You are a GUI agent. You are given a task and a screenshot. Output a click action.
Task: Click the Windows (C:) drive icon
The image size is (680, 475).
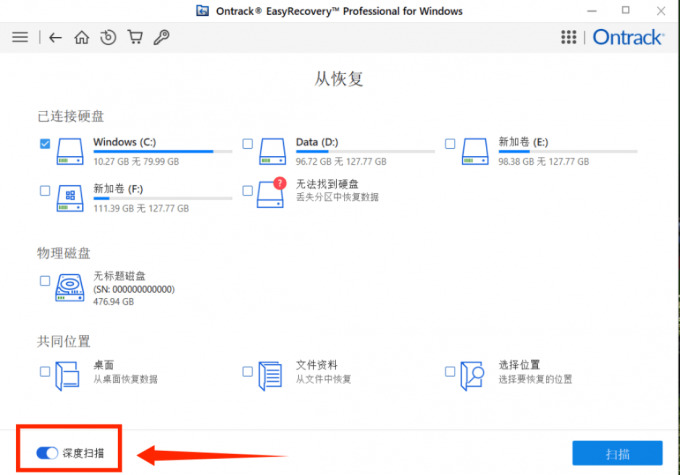(x=70, y=151)
